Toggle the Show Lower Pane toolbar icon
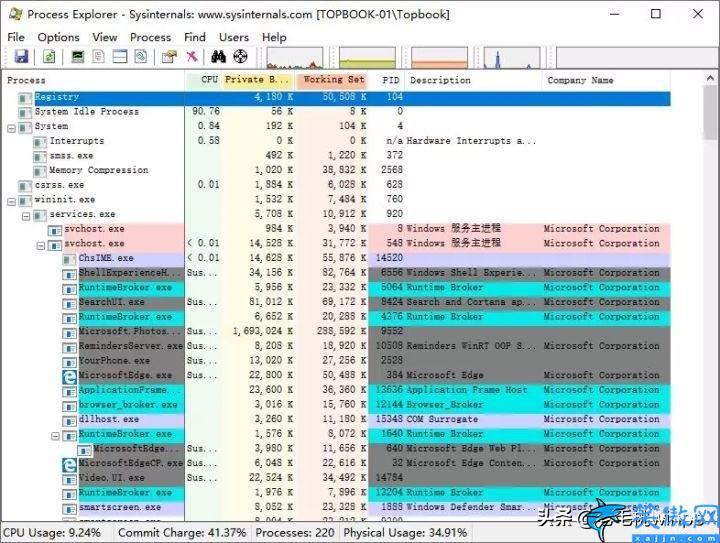Screen dimensions: 720x543 pos(120,56)
